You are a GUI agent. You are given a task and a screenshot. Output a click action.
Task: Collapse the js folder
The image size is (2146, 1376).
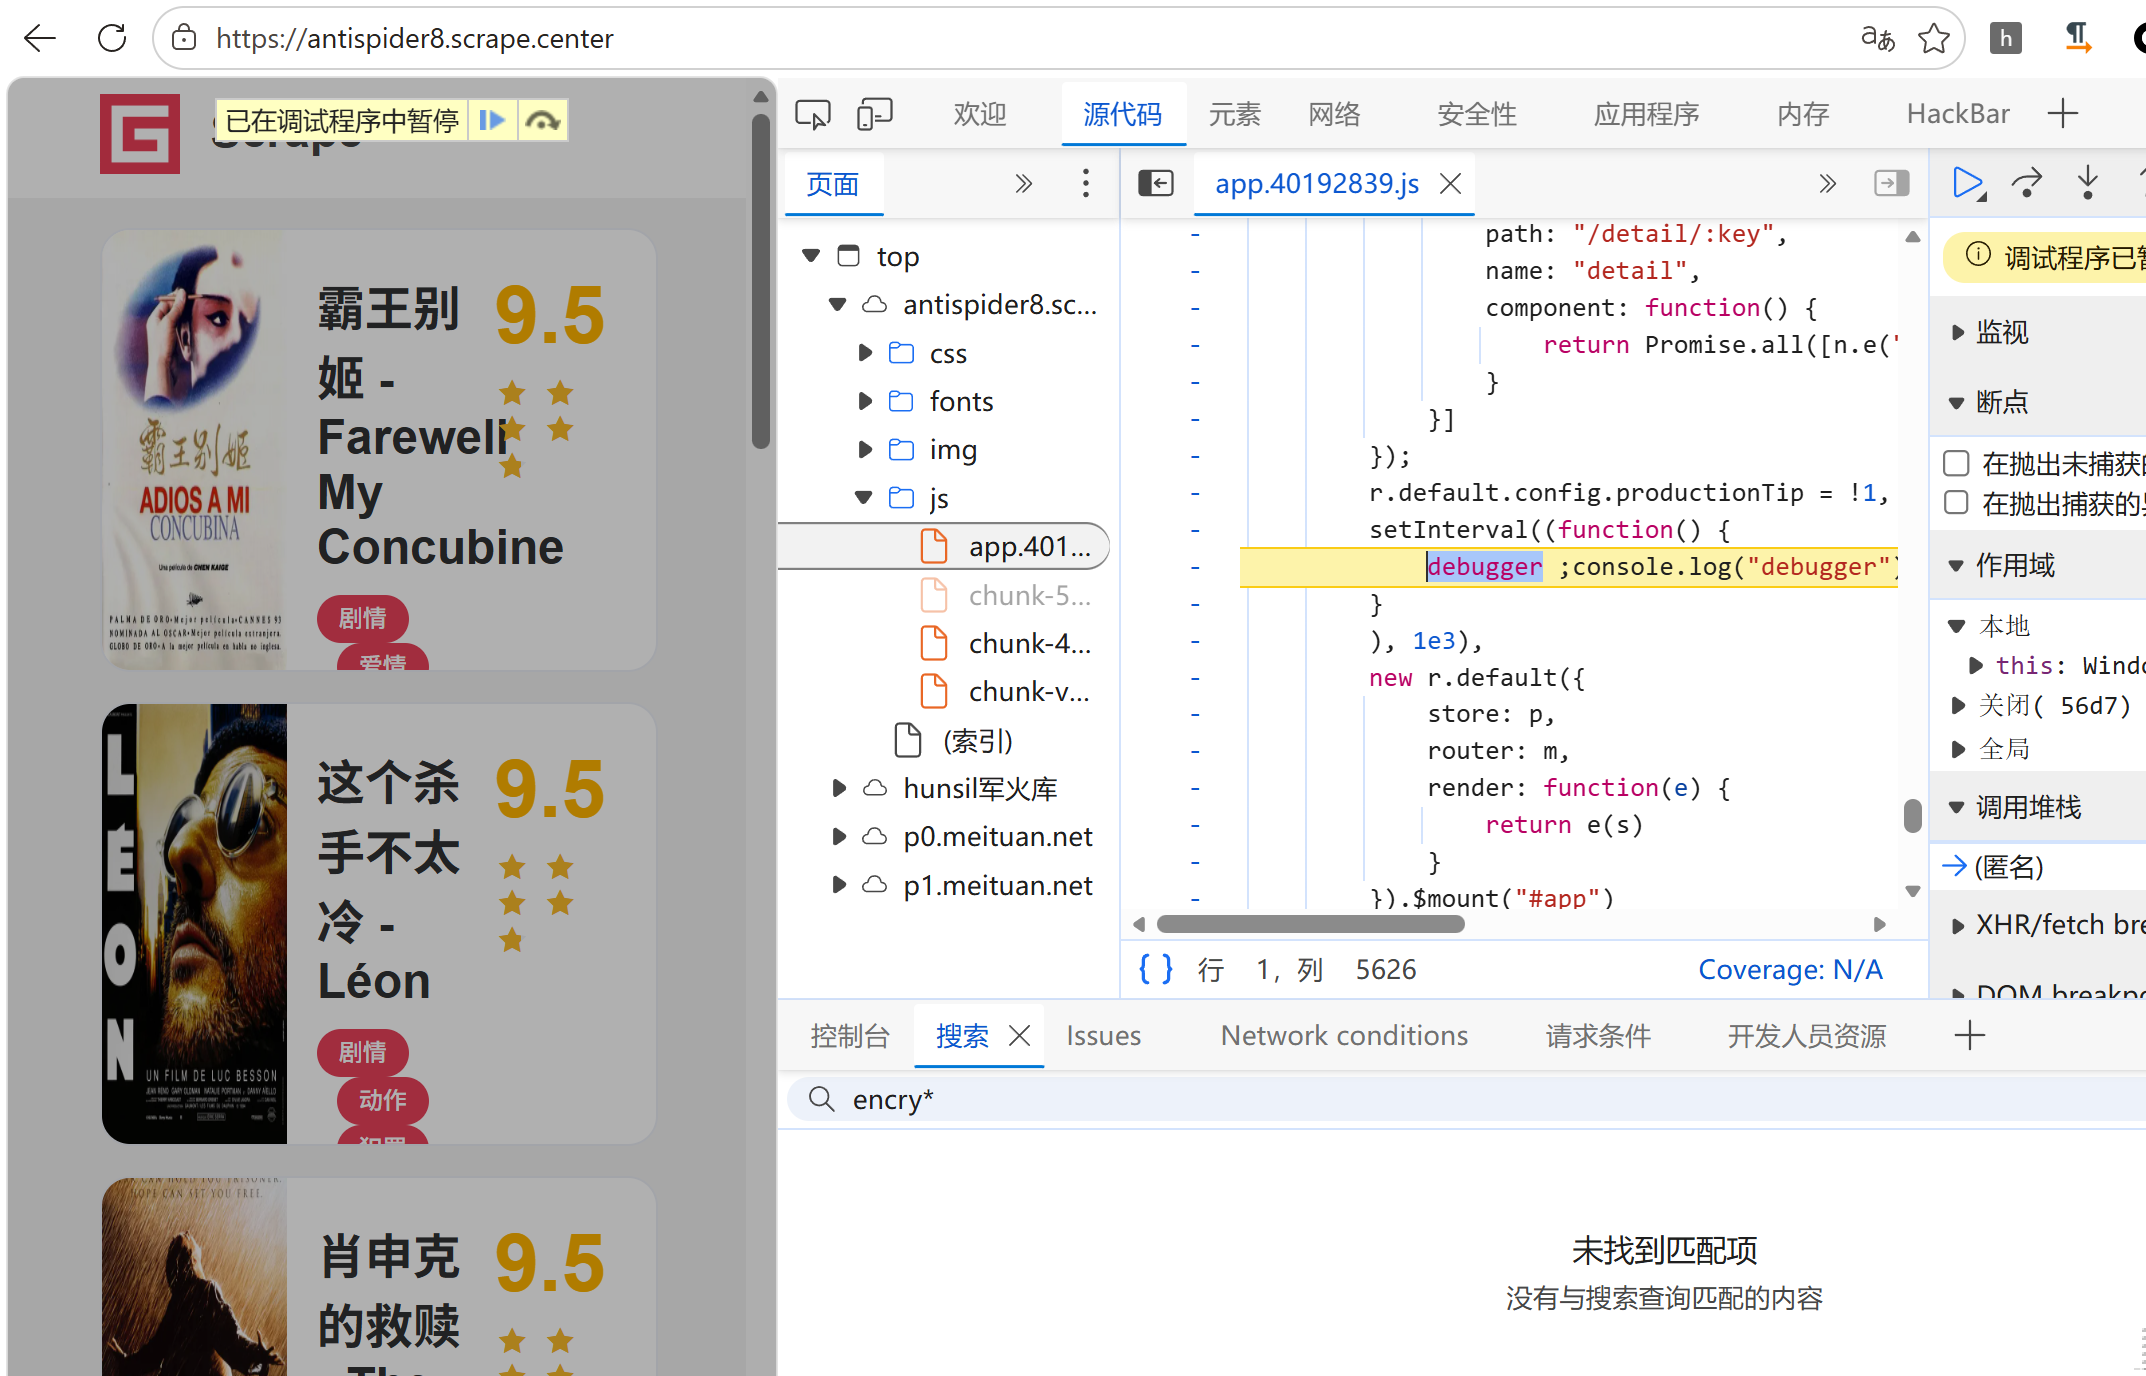pos(864,498)
